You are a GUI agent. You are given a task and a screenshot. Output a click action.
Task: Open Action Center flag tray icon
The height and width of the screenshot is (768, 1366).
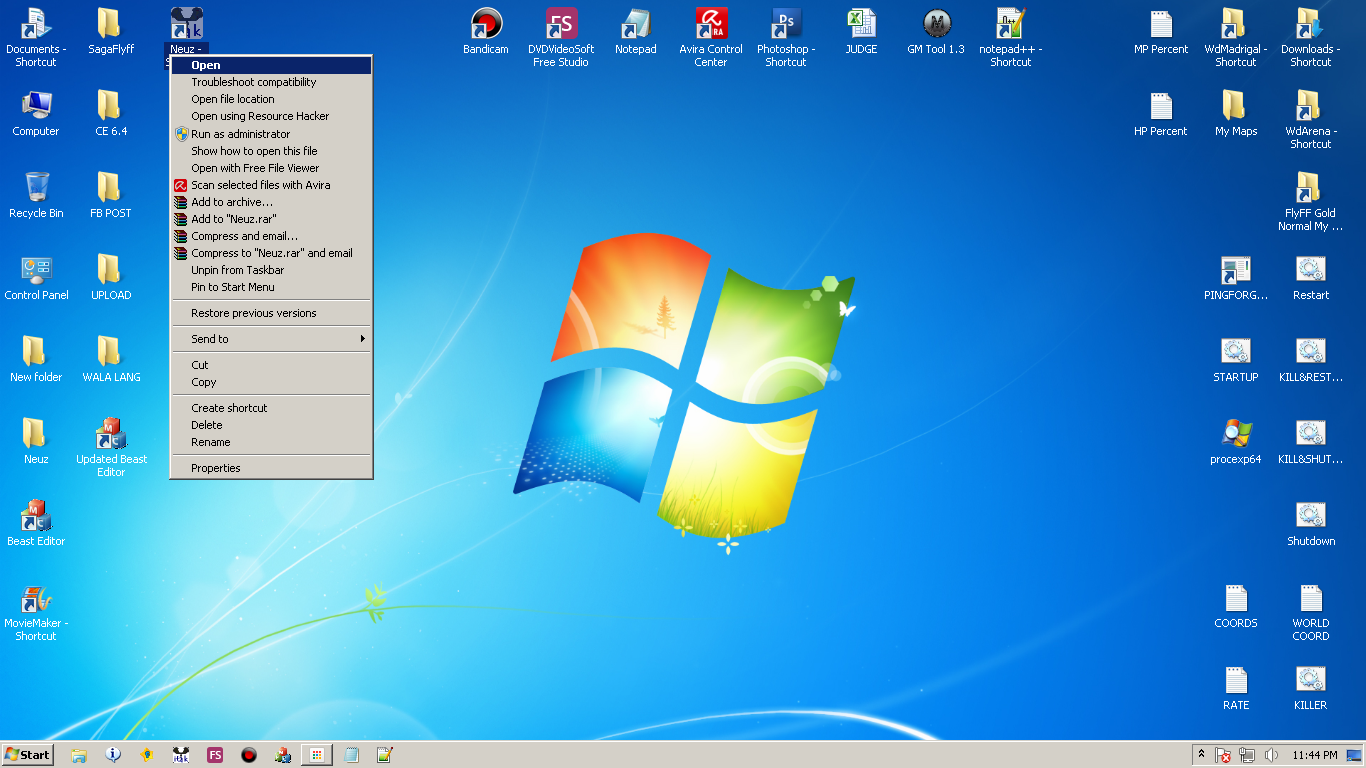1222,755
